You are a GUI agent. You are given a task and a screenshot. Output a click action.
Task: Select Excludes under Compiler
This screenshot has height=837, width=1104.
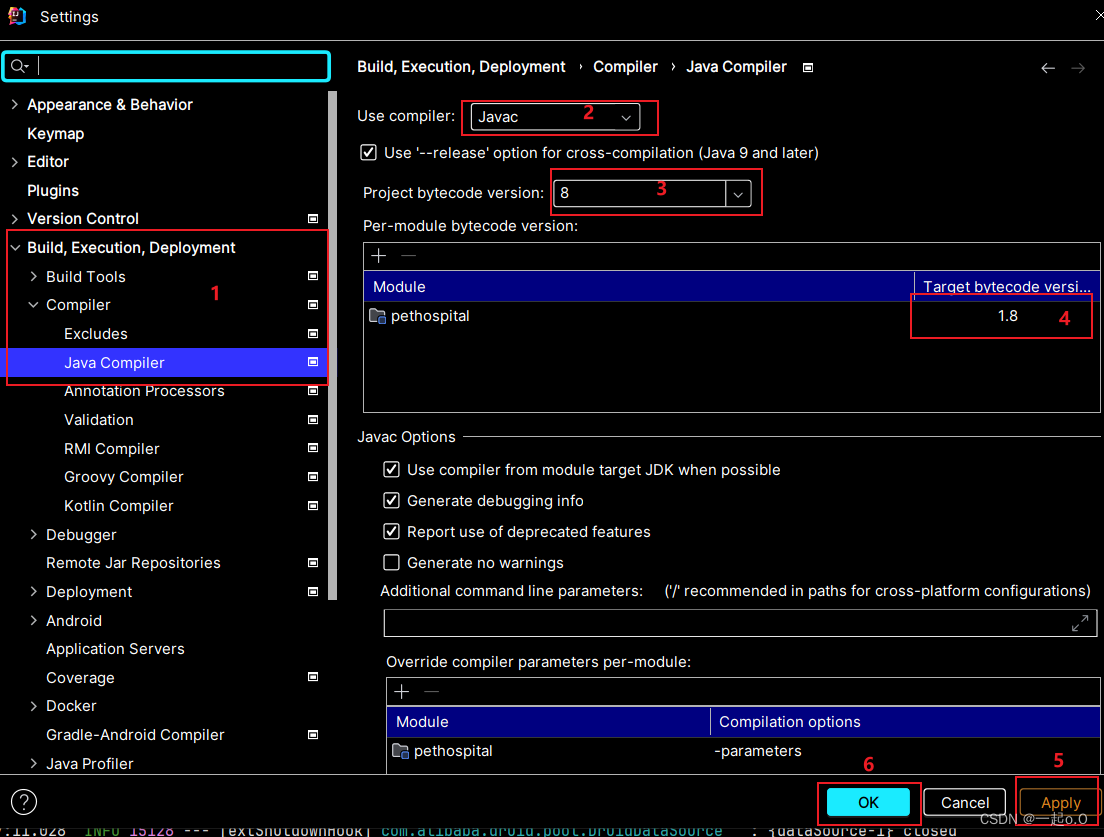[x=96, y=334]
